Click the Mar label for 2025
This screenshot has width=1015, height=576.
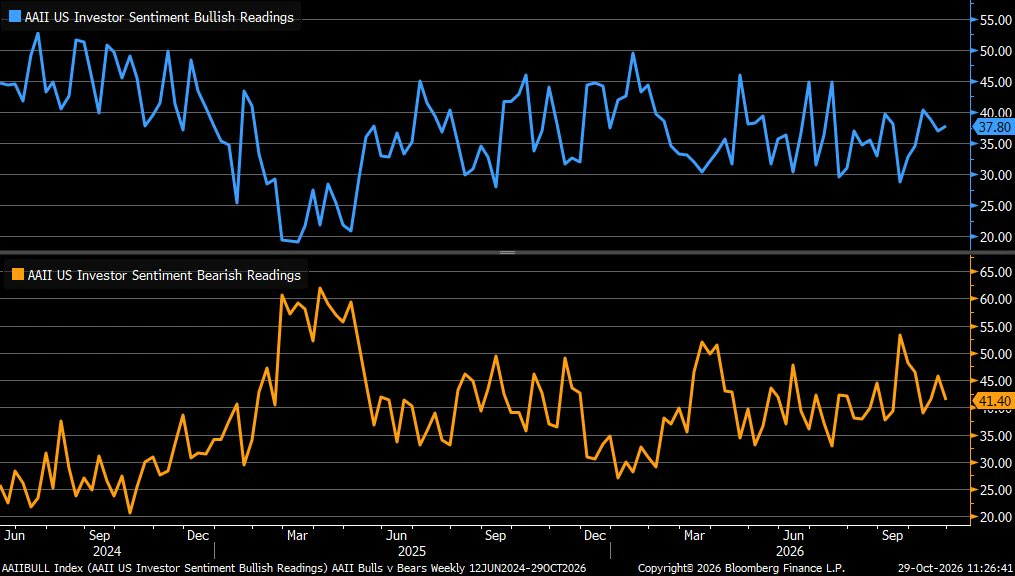tap(297, 536)
